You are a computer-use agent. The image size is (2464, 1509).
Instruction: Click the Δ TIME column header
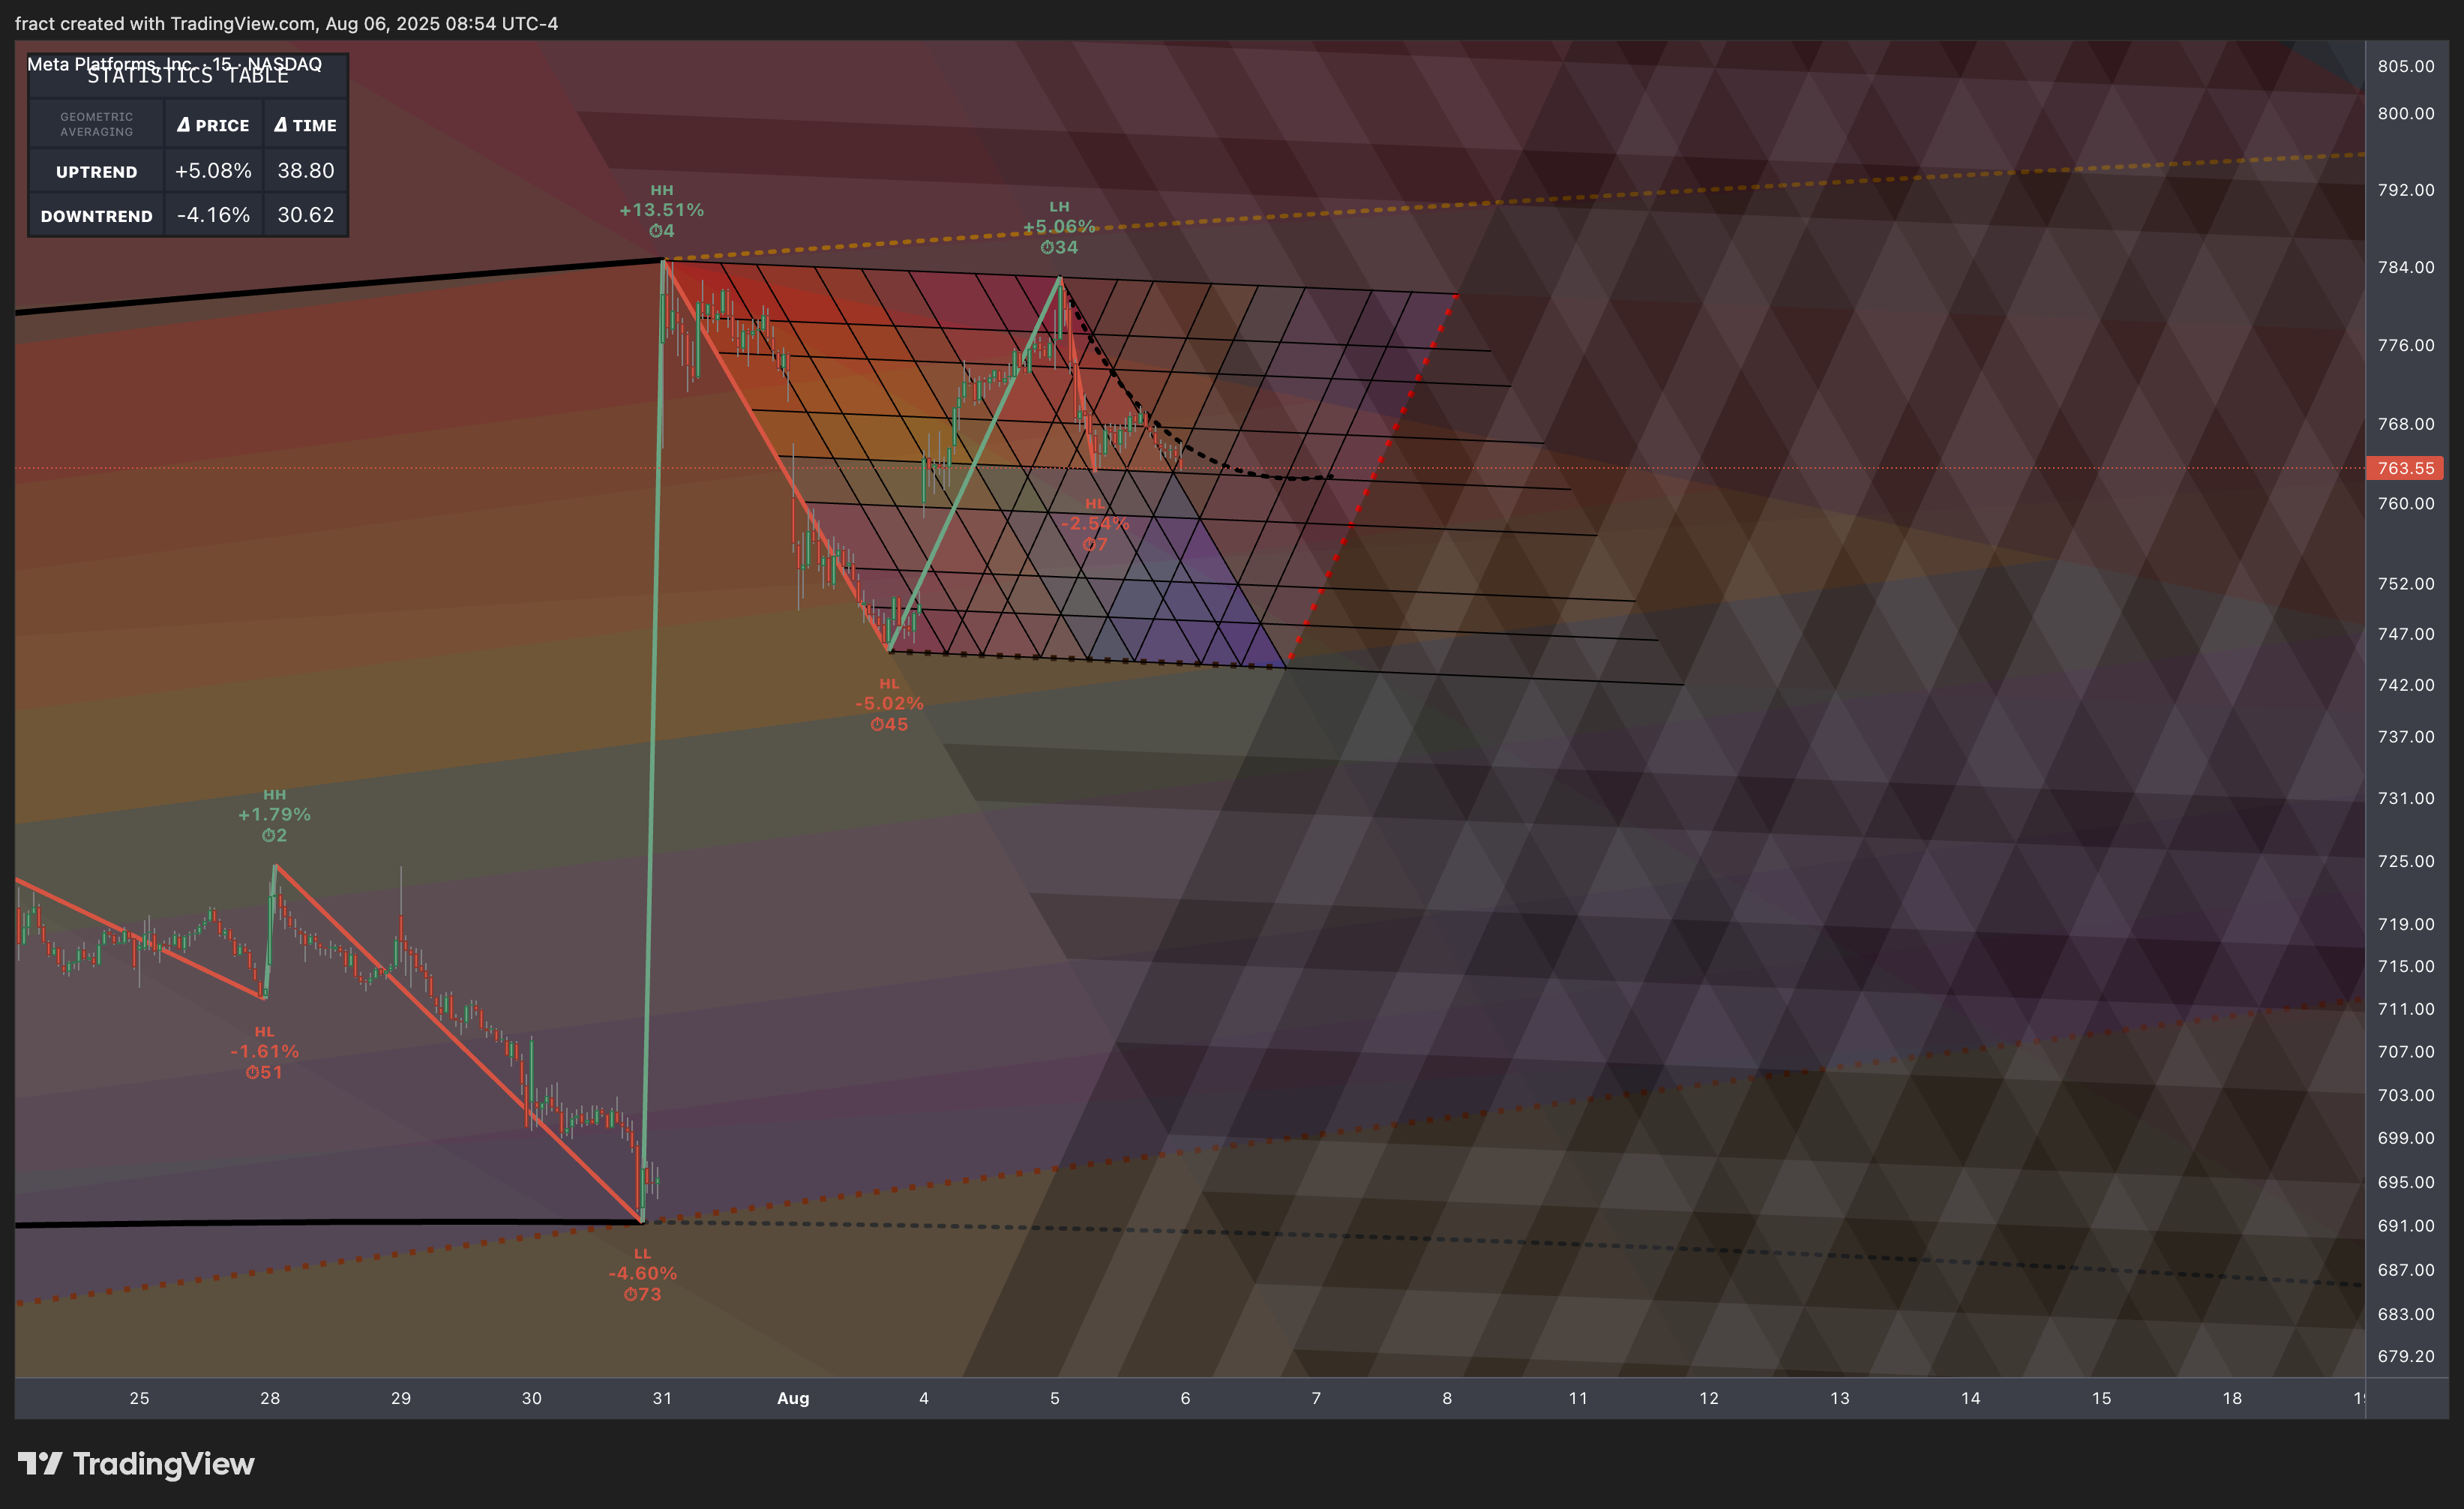(305, 125)
